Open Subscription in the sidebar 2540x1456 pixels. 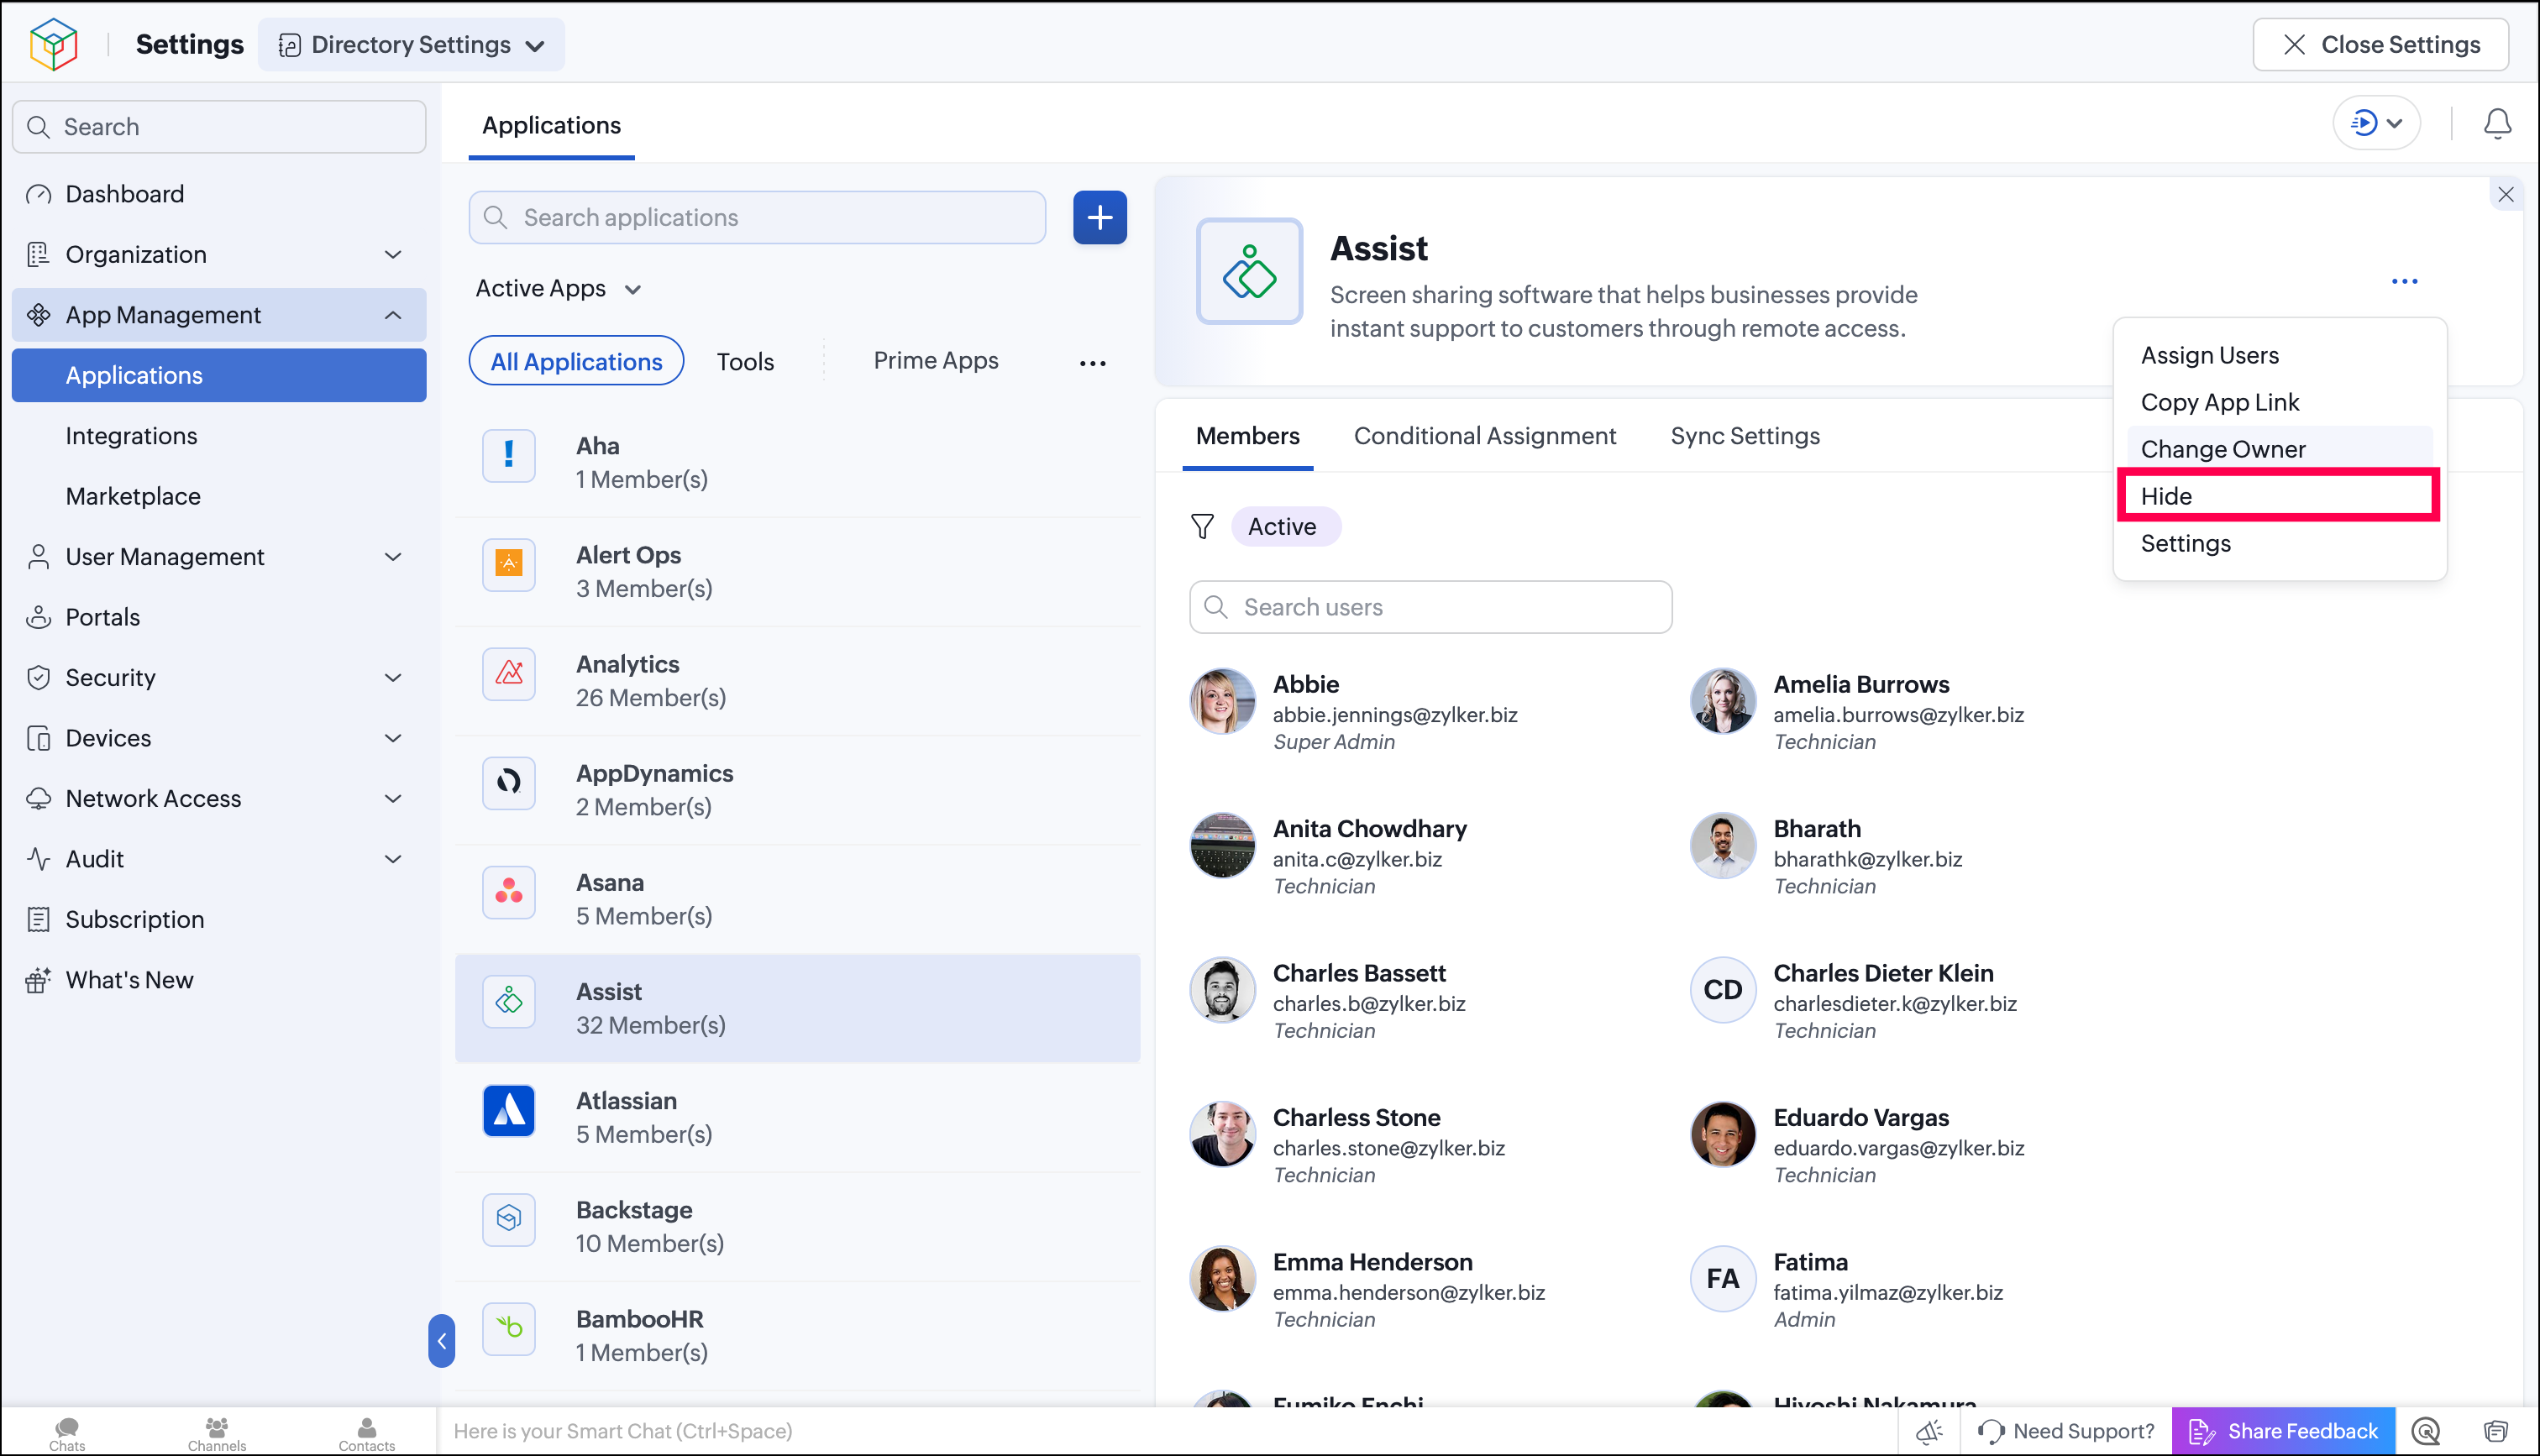pos(219,919)
